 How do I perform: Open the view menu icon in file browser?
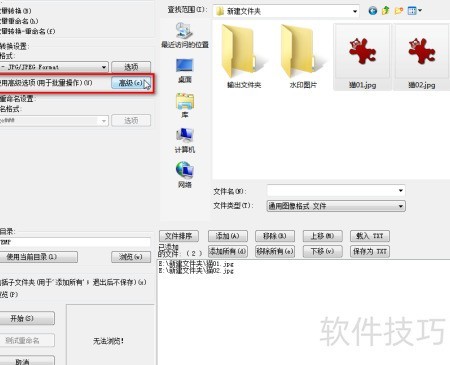click(412, 11)
